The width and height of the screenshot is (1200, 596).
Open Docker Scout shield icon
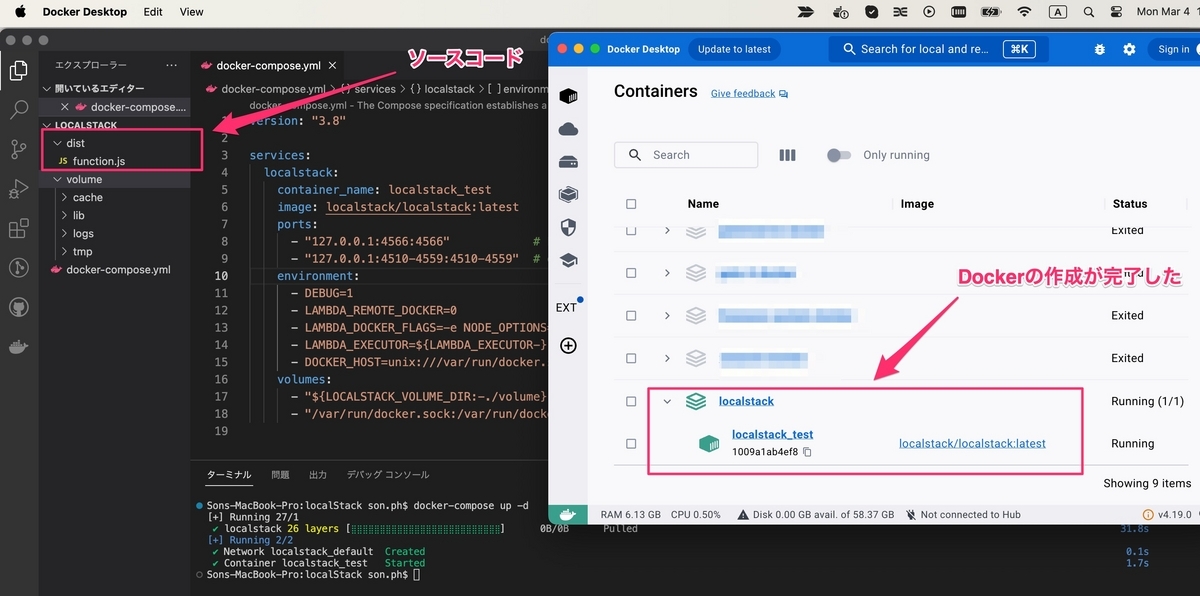click(568, 227)
